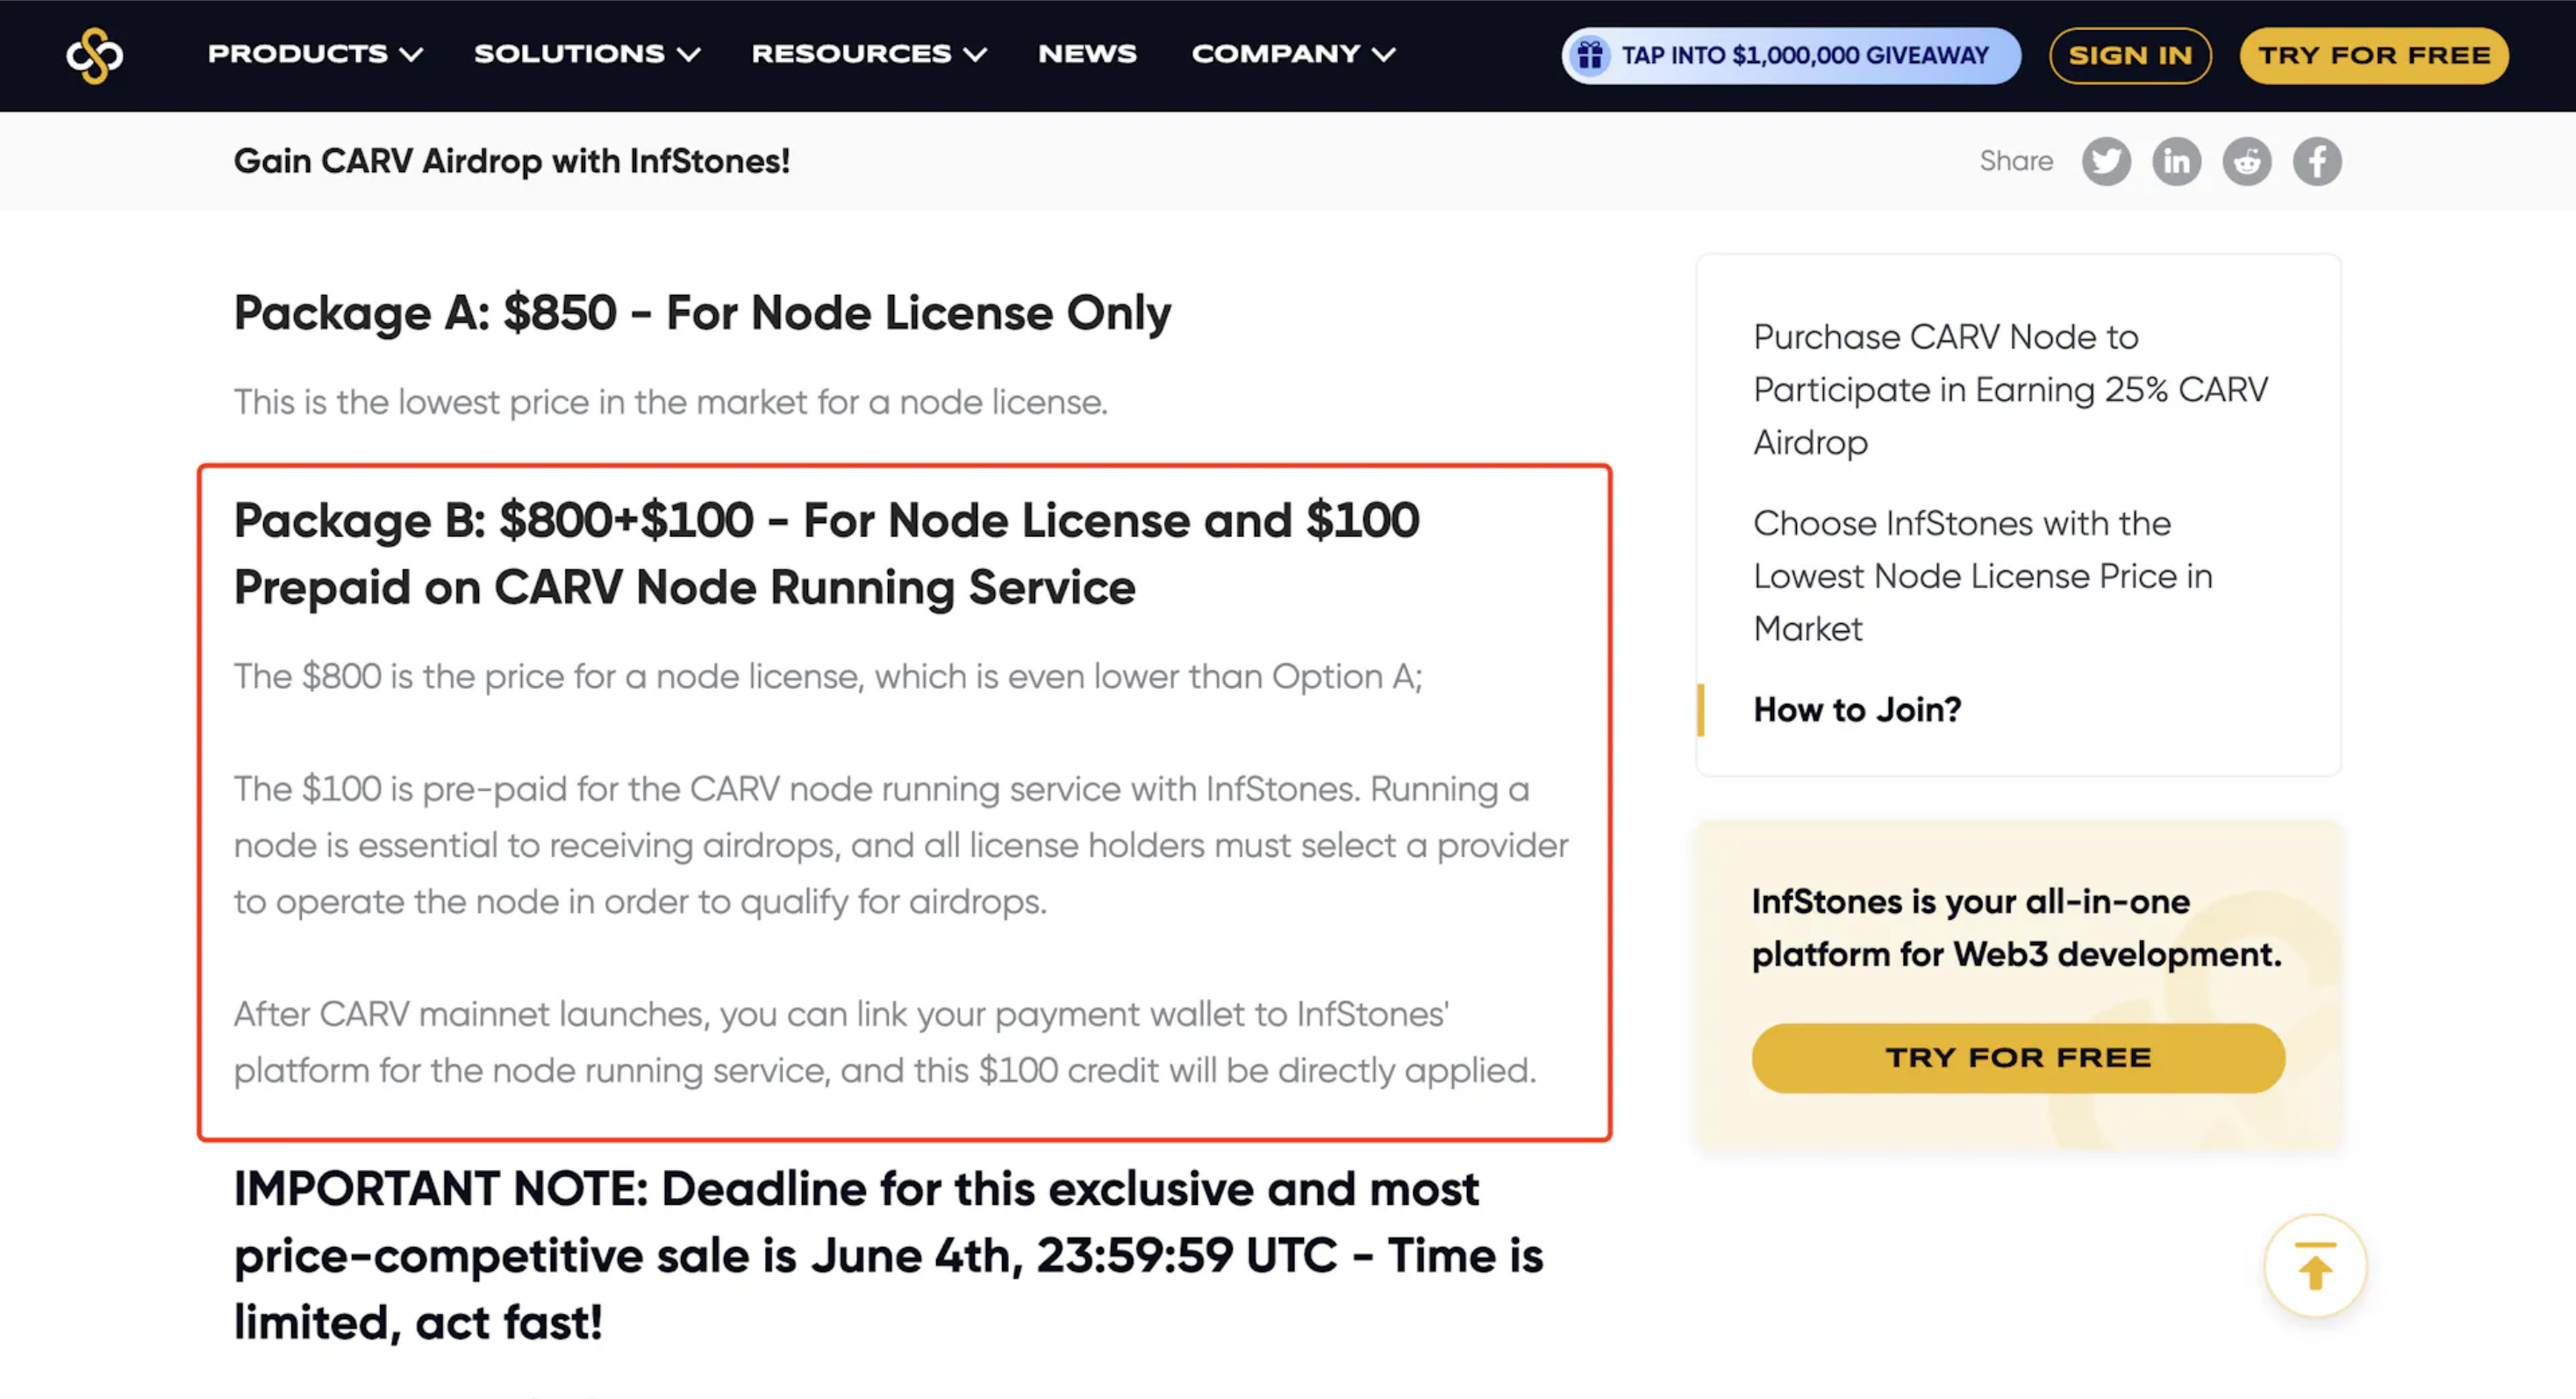Jump to Purchase CARV Node section
2576x1399 pixels.
click(x=2010, y=389)
